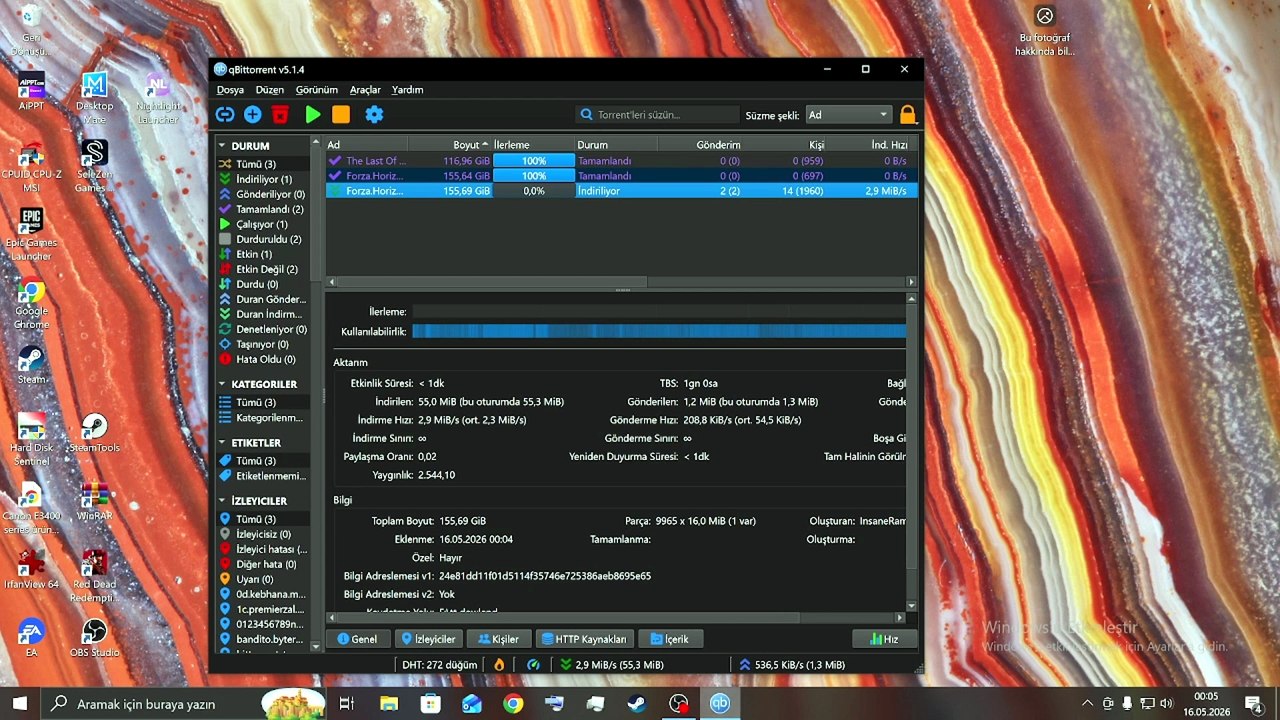Click the 100% progress bar of The Last Of
The image size is (1280, 720).
[534, 161]
